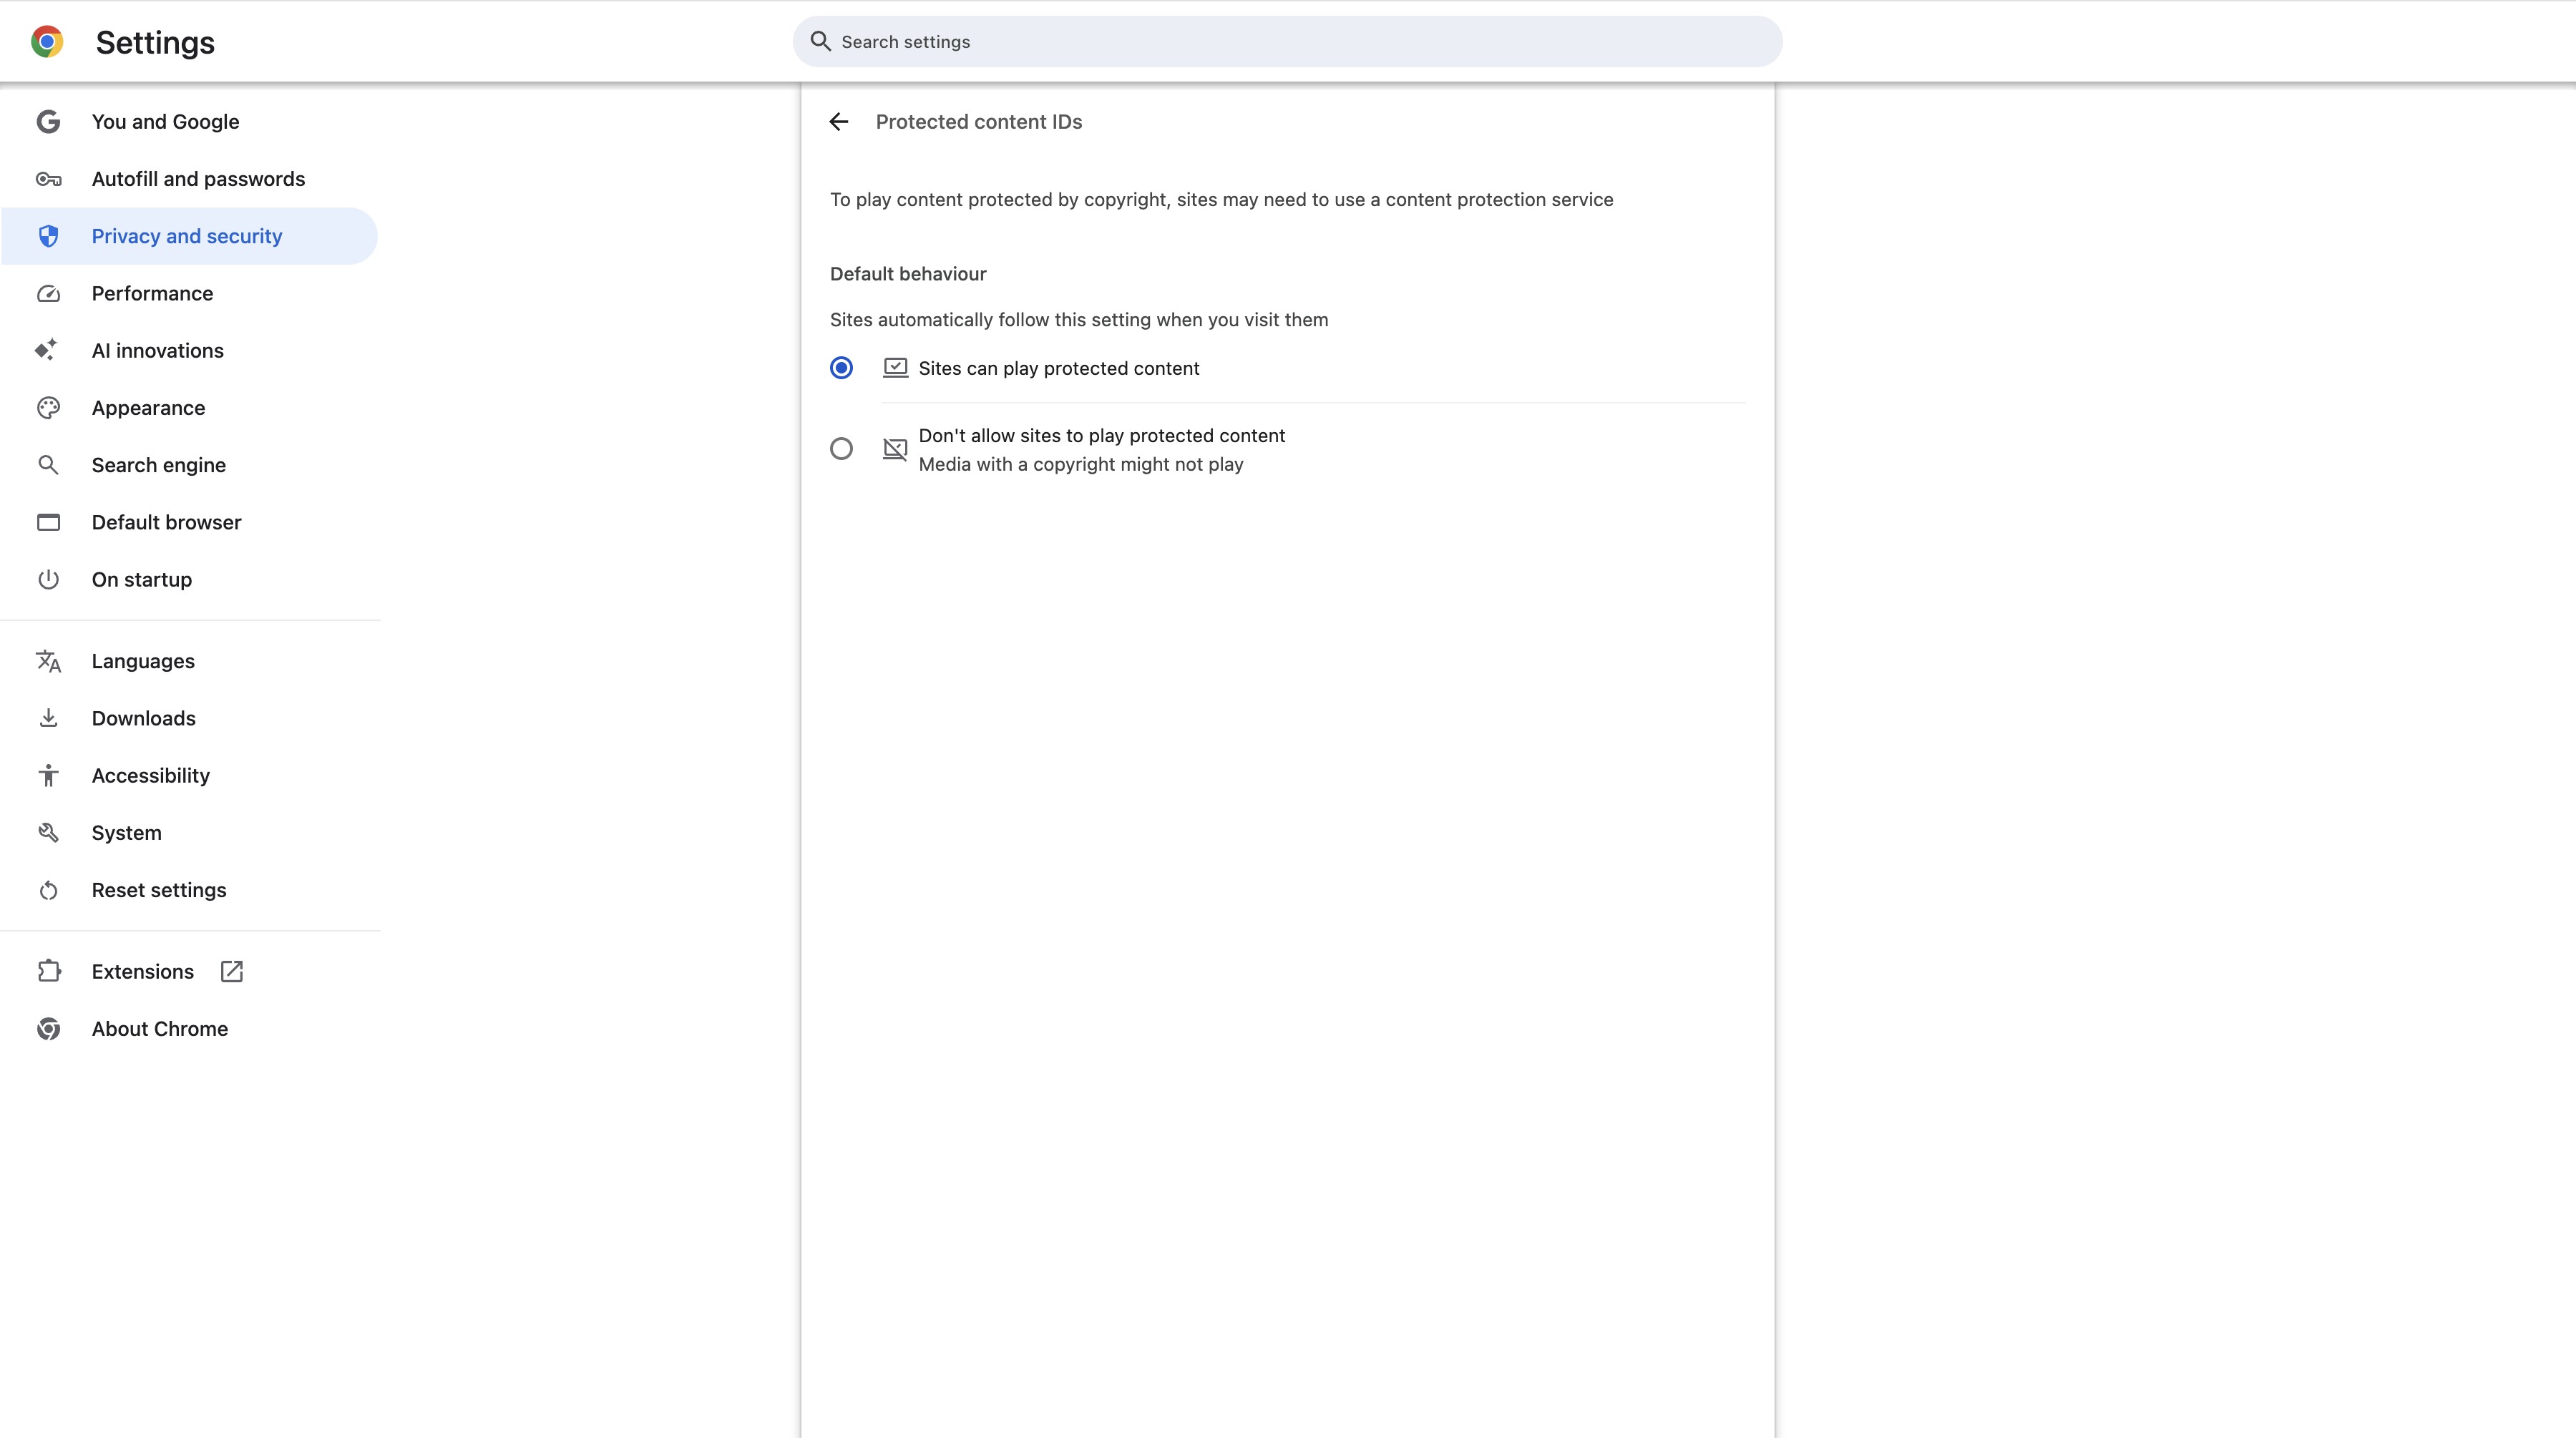Open Extensions in a new tab
The width and height of the screenshot is (2576, 1438).
click(x=231, y=971)
